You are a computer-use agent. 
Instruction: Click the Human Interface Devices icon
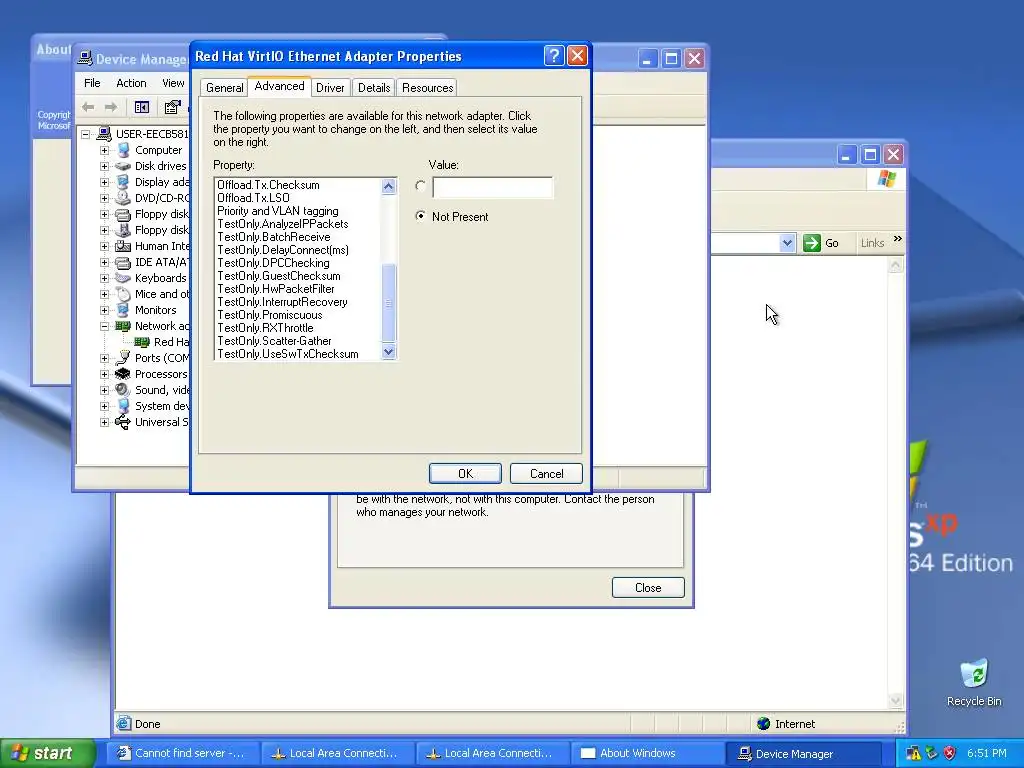pos(123,246)
